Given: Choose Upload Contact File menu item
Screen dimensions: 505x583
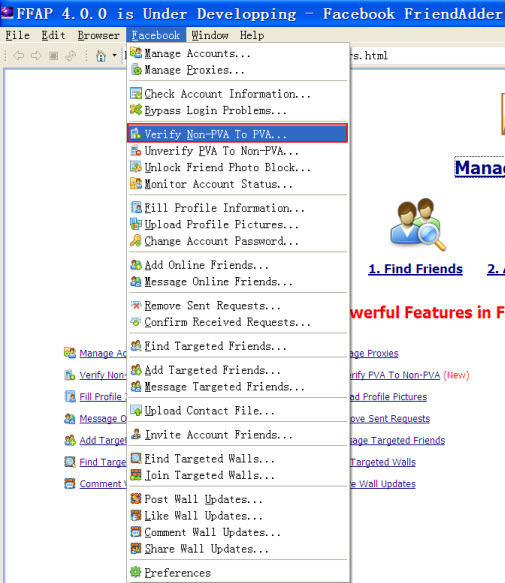Looking at the screenshot, I should click(x=238, y=410).
